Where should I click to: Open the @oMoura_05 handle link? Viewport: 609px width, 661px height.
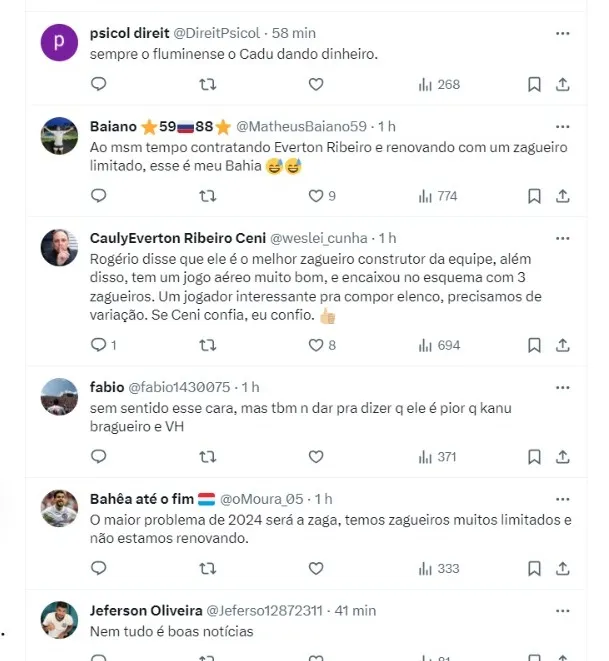coord(260,498)
